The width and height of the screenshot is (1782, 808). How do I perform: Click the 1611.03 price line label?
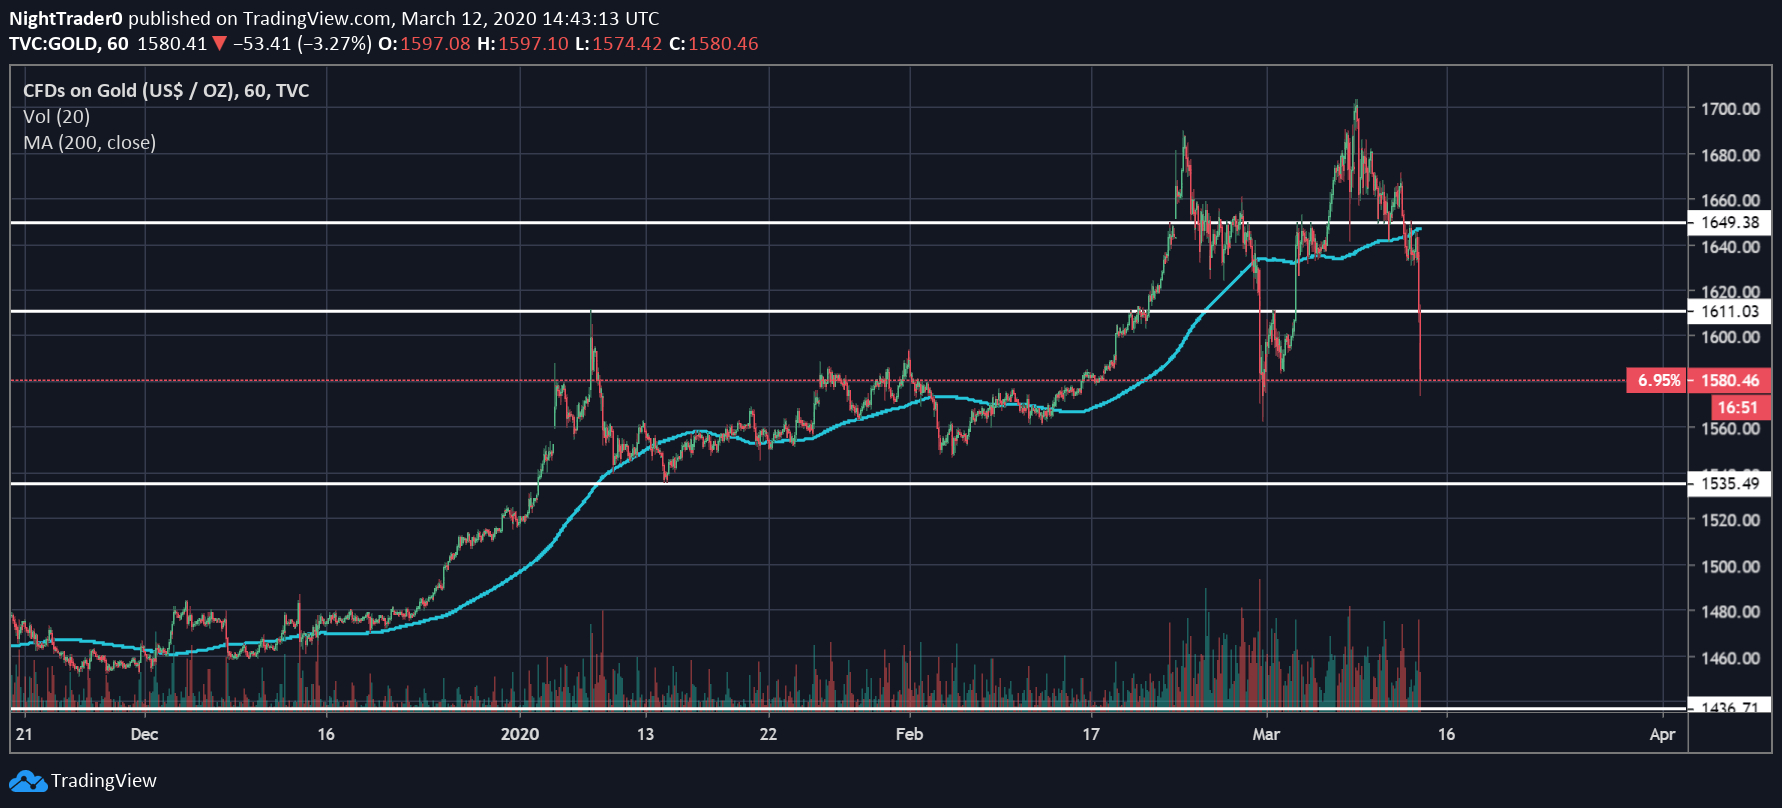[1730, 311]
